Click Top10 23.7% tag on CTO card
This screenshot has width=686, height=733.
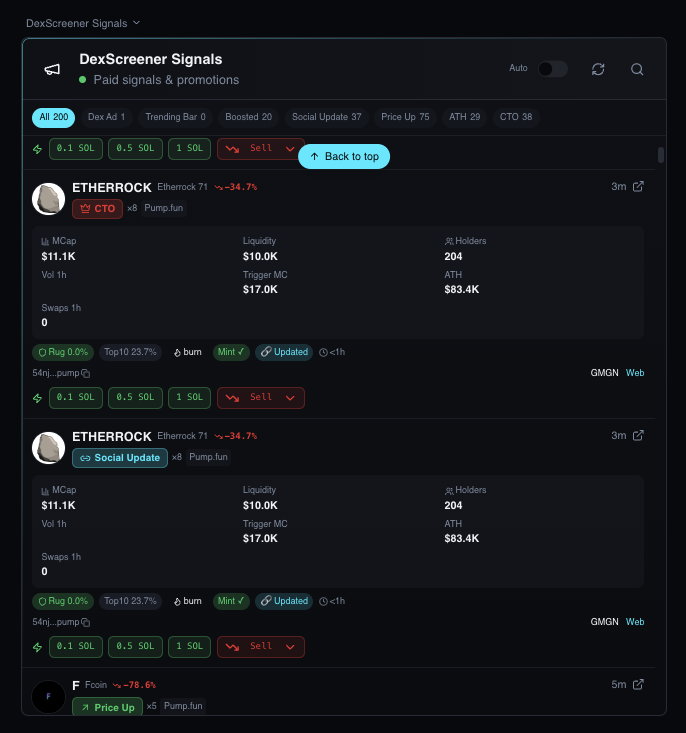(130, 352)
